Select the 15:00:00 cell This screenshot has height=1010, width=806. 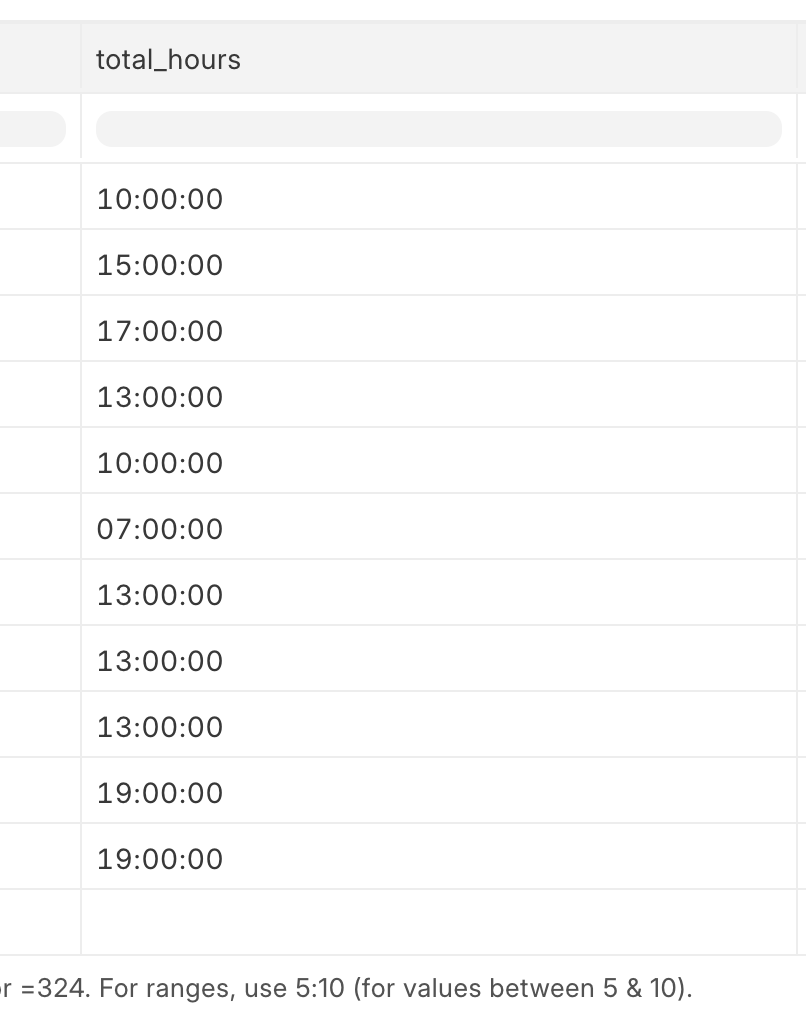[x=439, y=263]
